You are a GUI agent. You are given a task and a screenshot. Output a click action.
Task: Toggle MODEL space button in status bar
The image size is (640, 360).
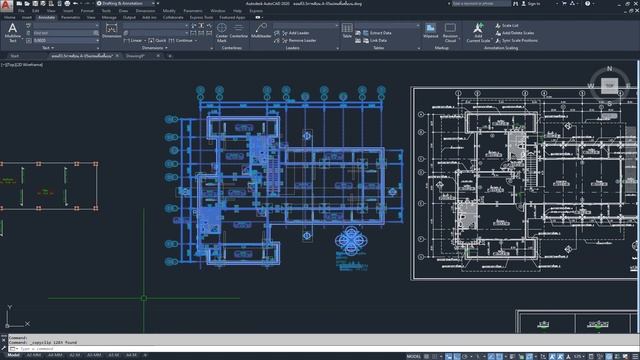point(413,356)
